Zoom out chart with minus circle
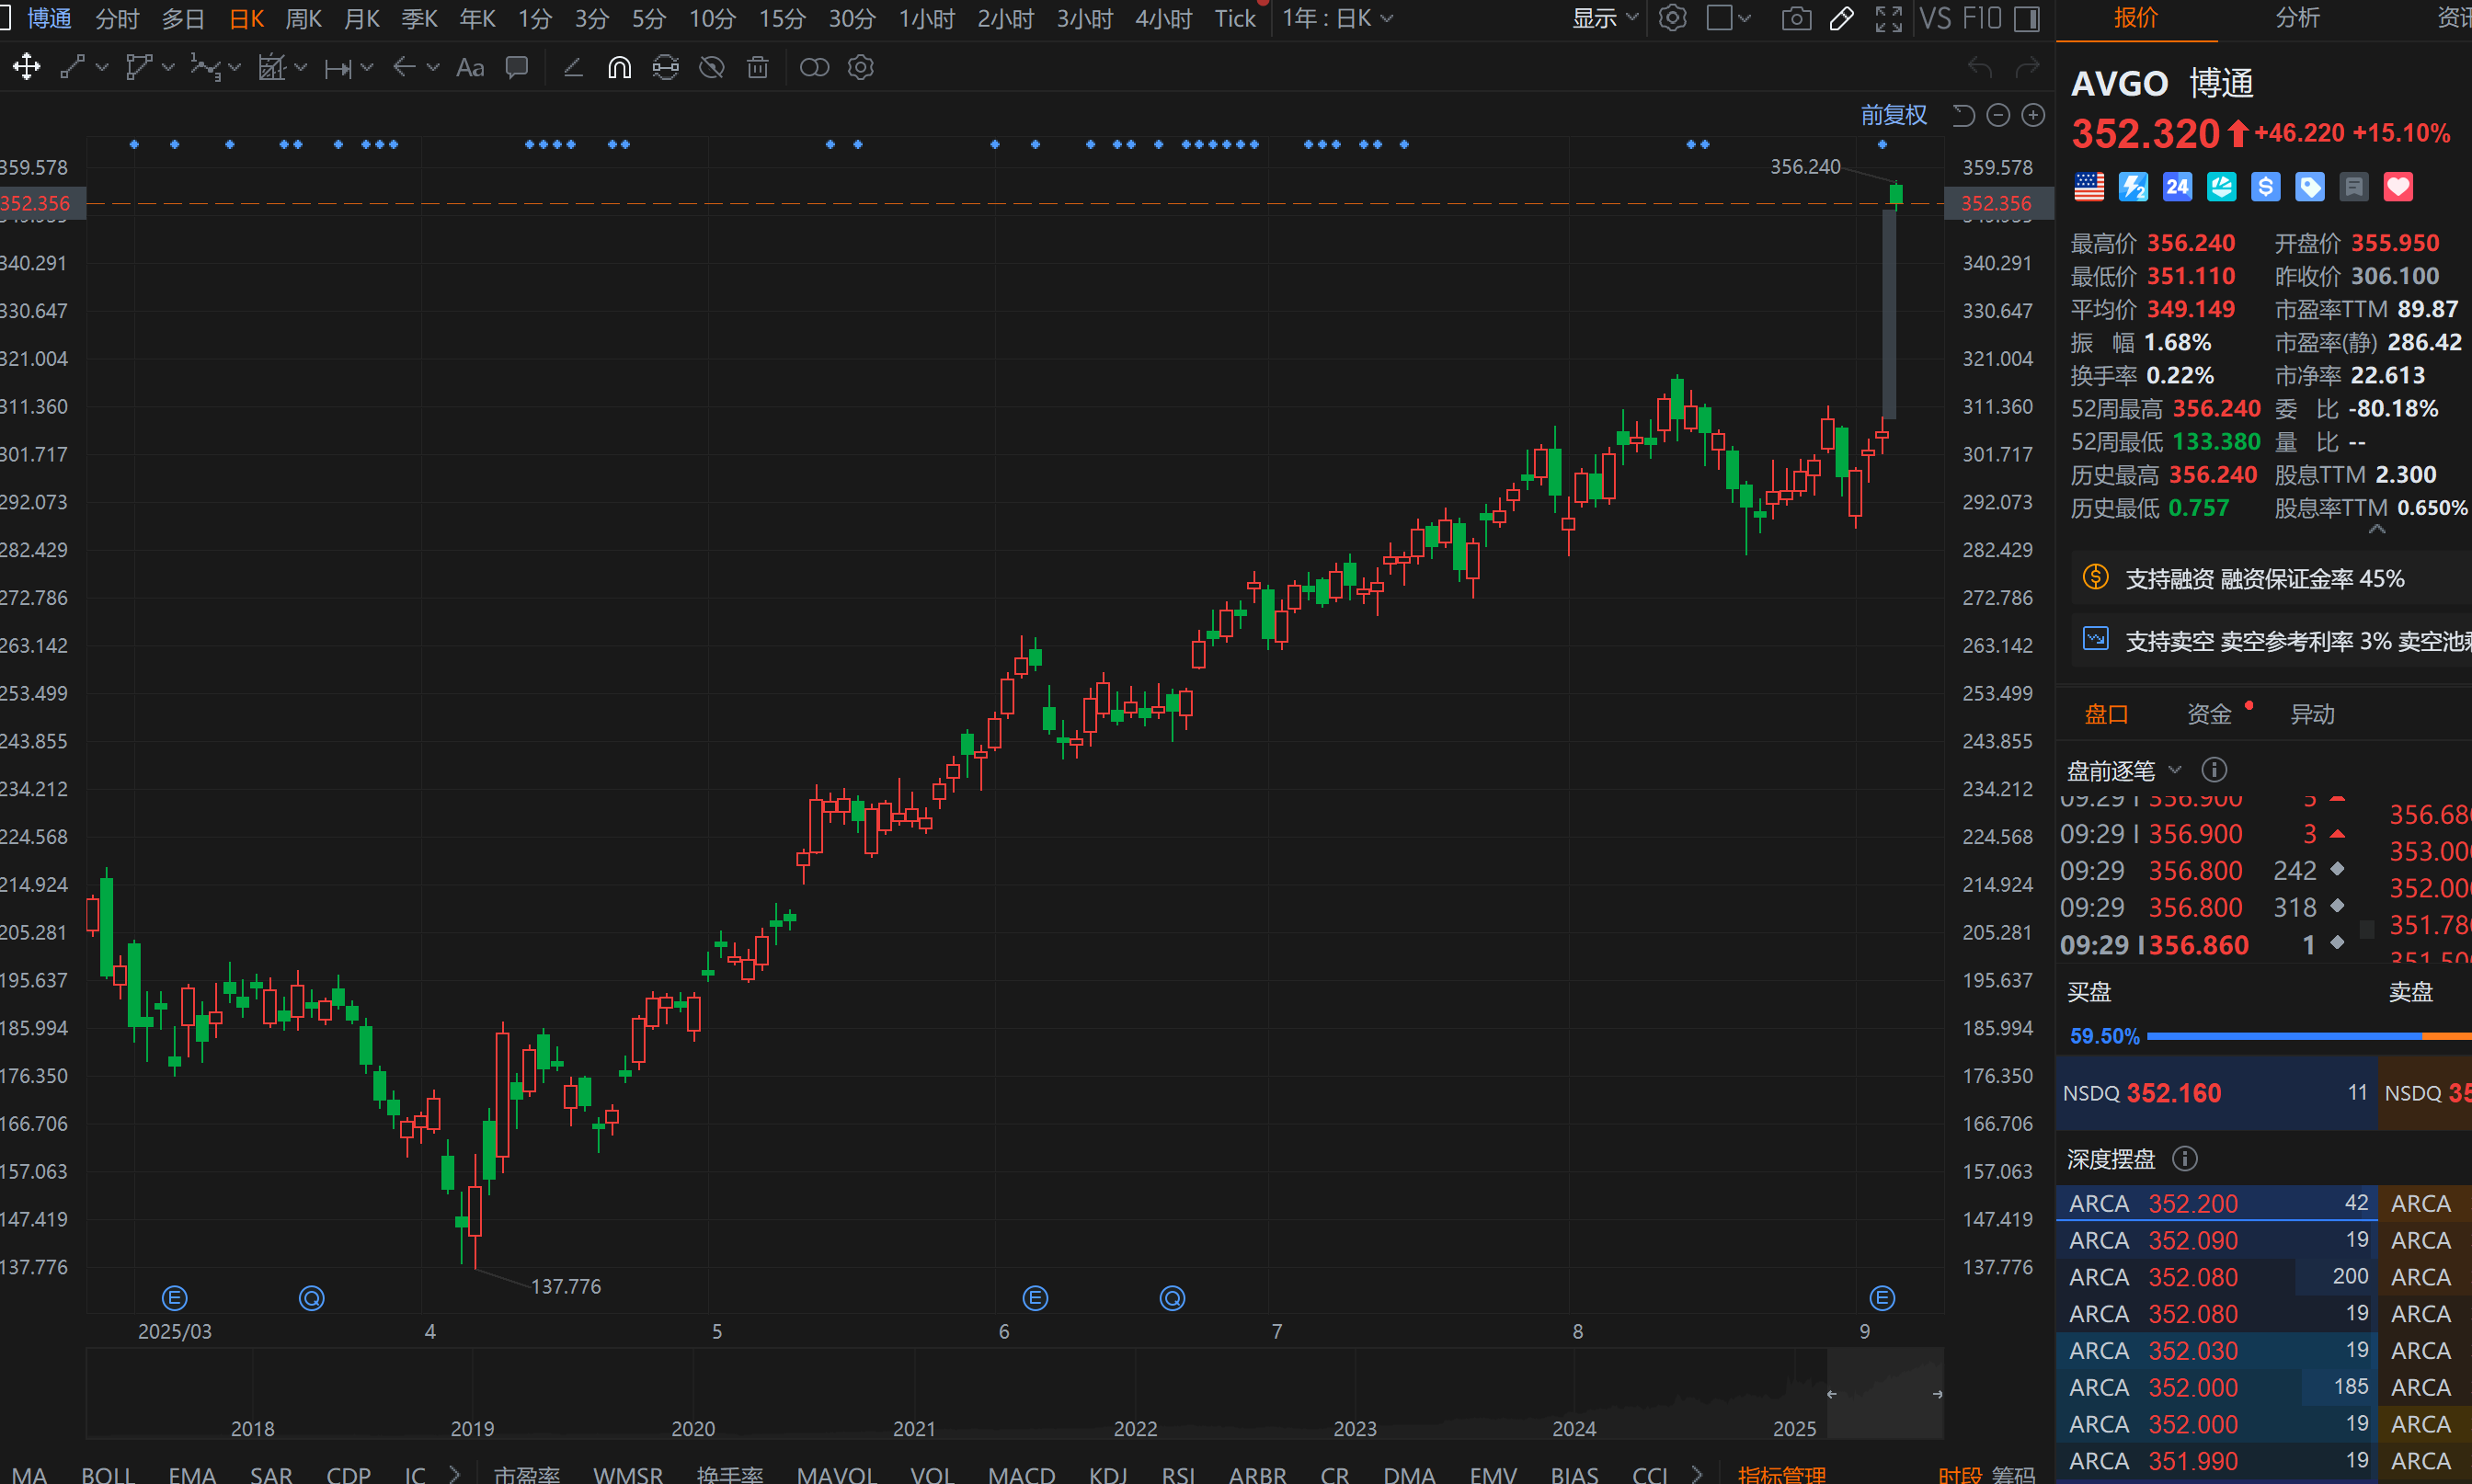 point(1998,116)
